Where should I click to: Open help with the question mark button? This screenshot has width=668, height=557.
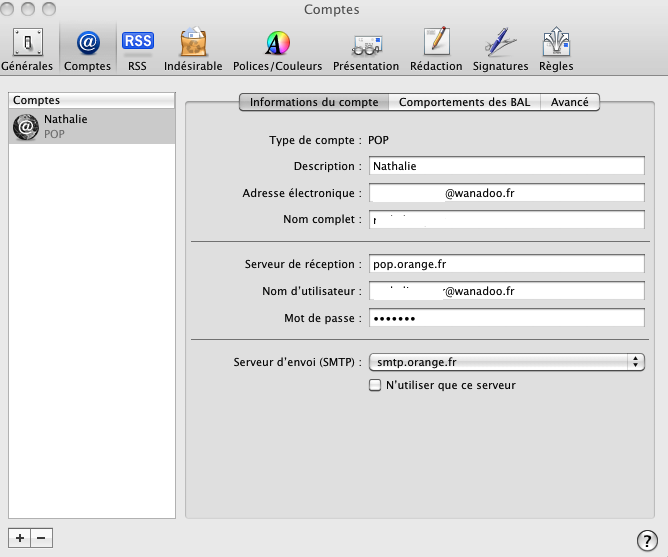point(646,540)
